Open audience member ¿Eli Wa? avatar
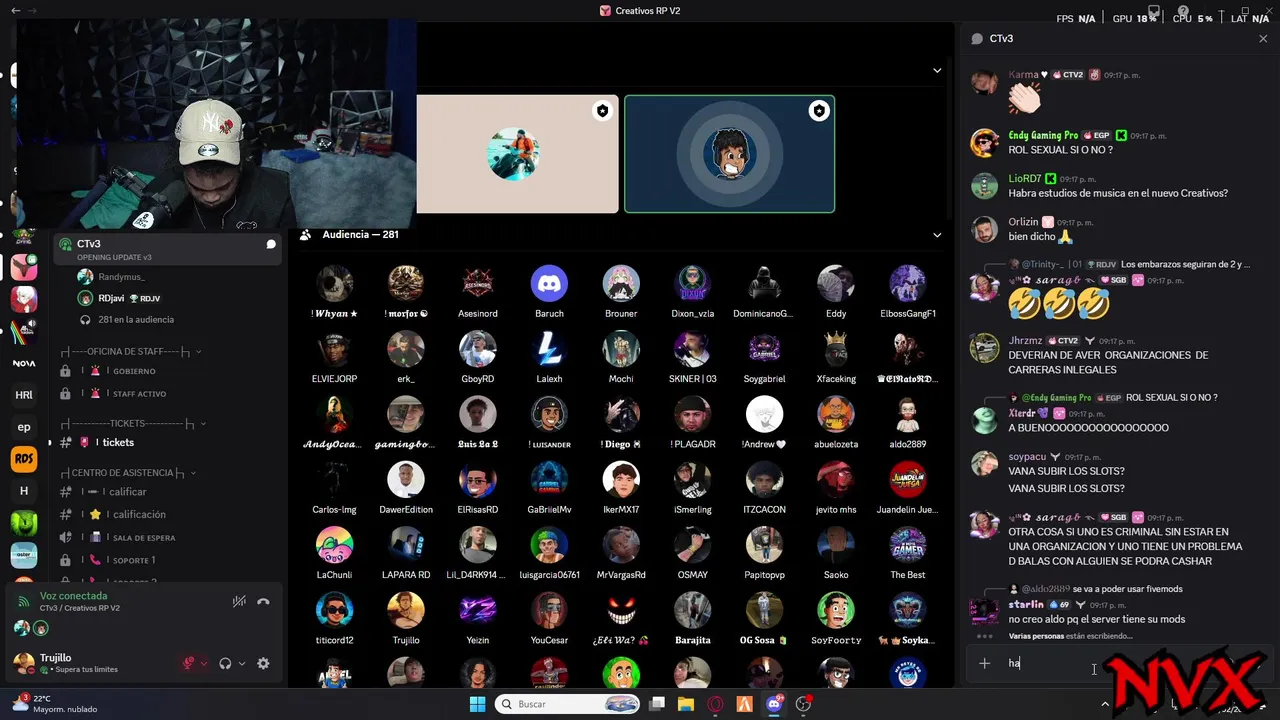The height and width of the screenshot is (720, 1280). [x=621, y=610]
